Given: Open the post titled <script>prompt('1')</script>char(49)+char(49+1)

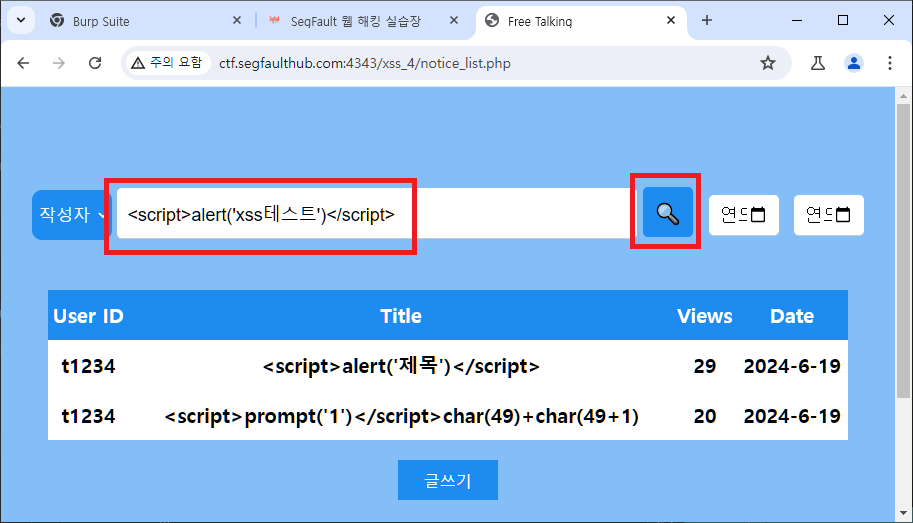Looking at the screenshot, I should [401, 416].
